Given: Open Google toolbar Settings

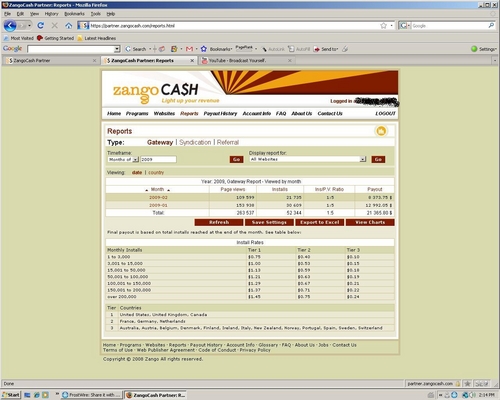Looking at the screenshot, I should (484, 49).
